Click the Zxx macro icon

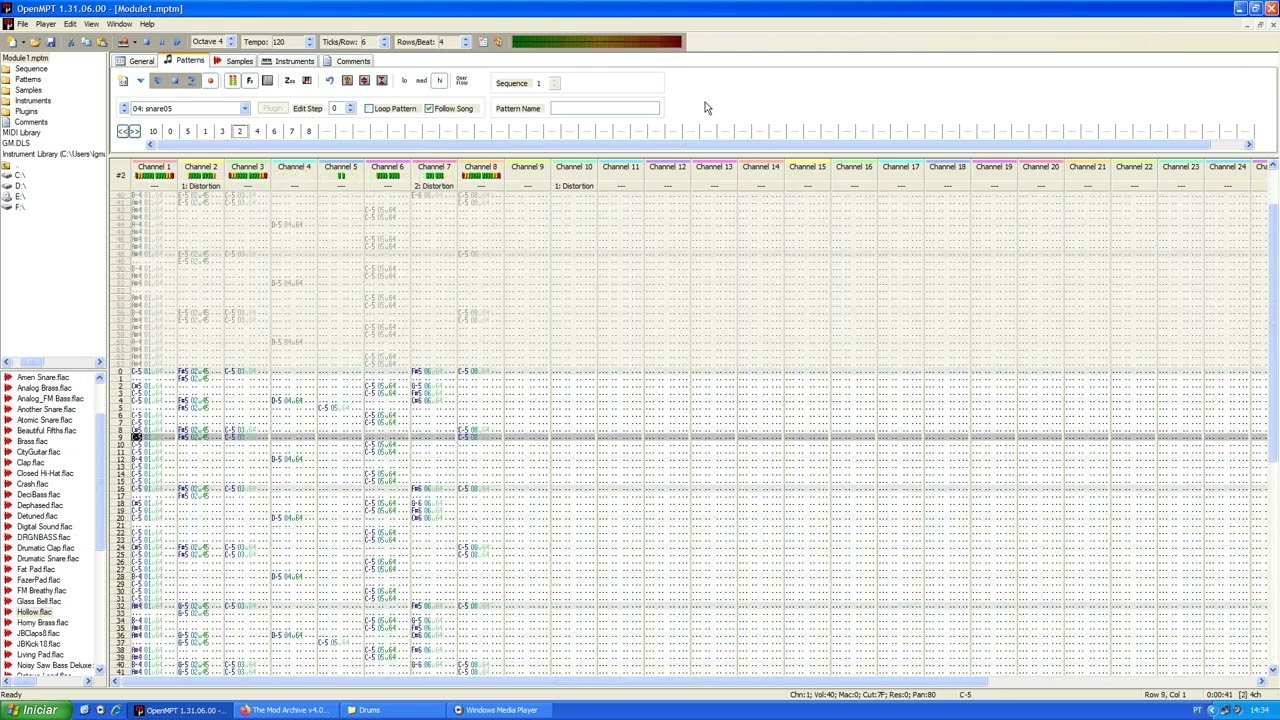(290, 81)
